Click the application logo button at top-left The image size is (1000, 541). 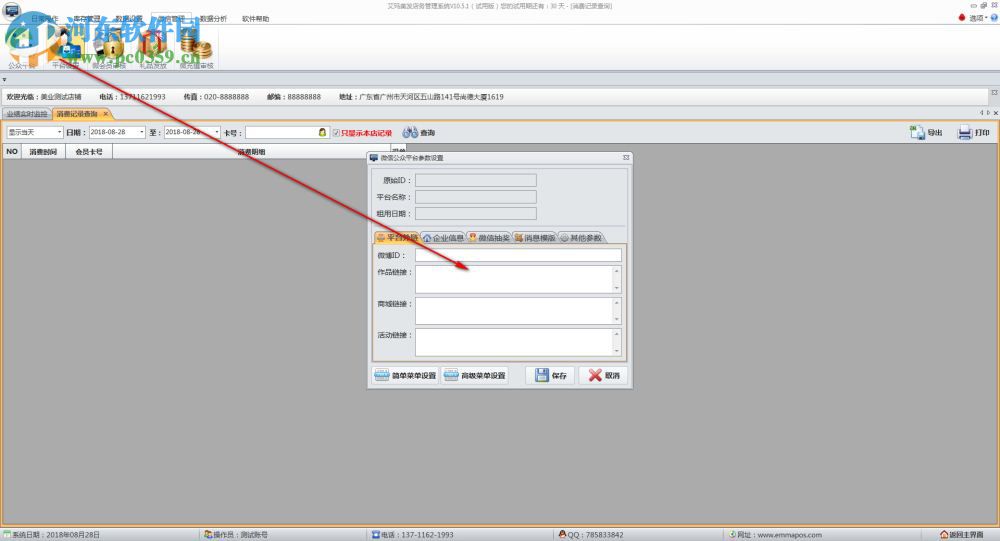click(12, 10)
